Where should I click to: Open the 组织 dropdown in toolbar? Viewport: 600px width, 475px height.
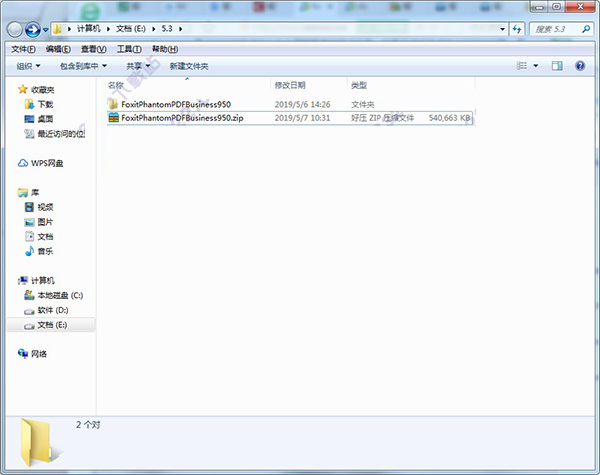[28, 66]
